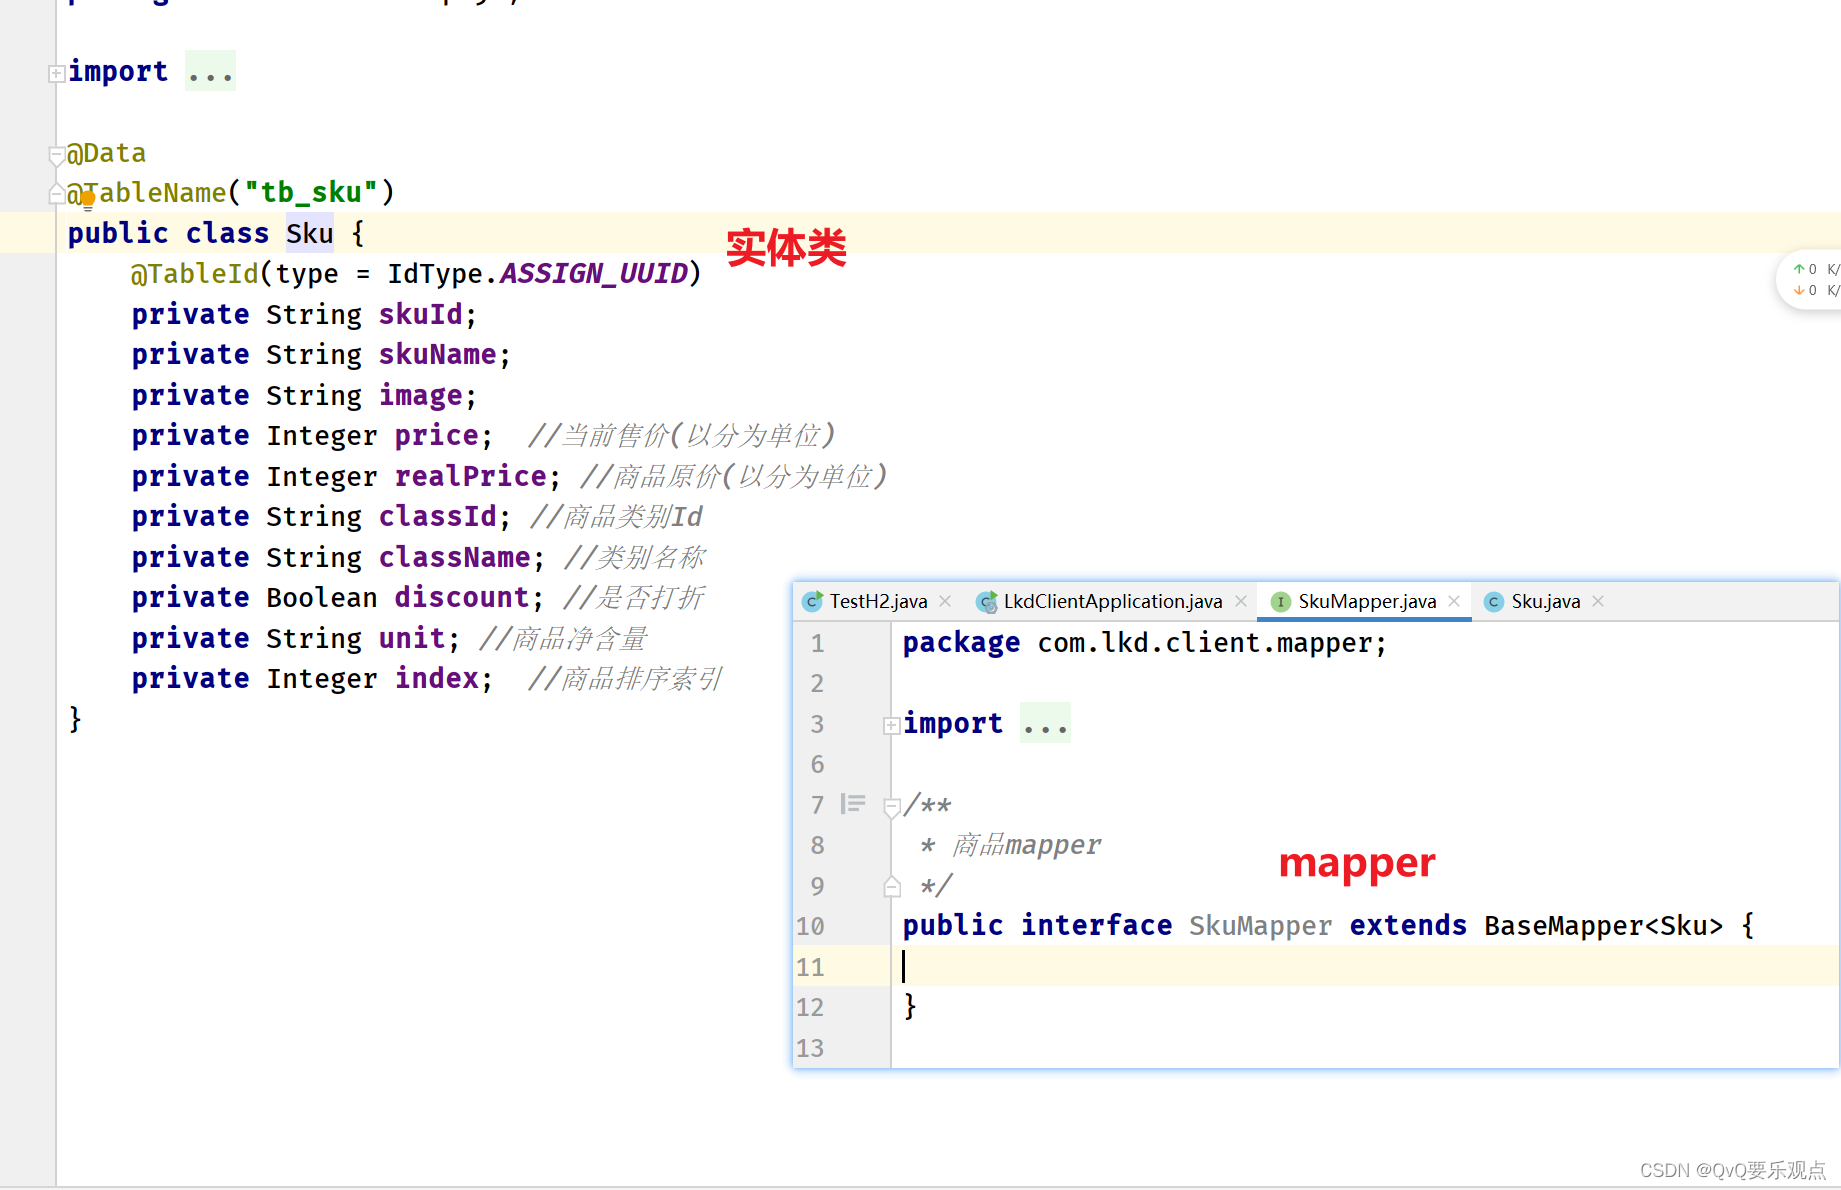The image size is (1841, 1190).
Task: Click the unit field name
Action: [x=412, y=638]
